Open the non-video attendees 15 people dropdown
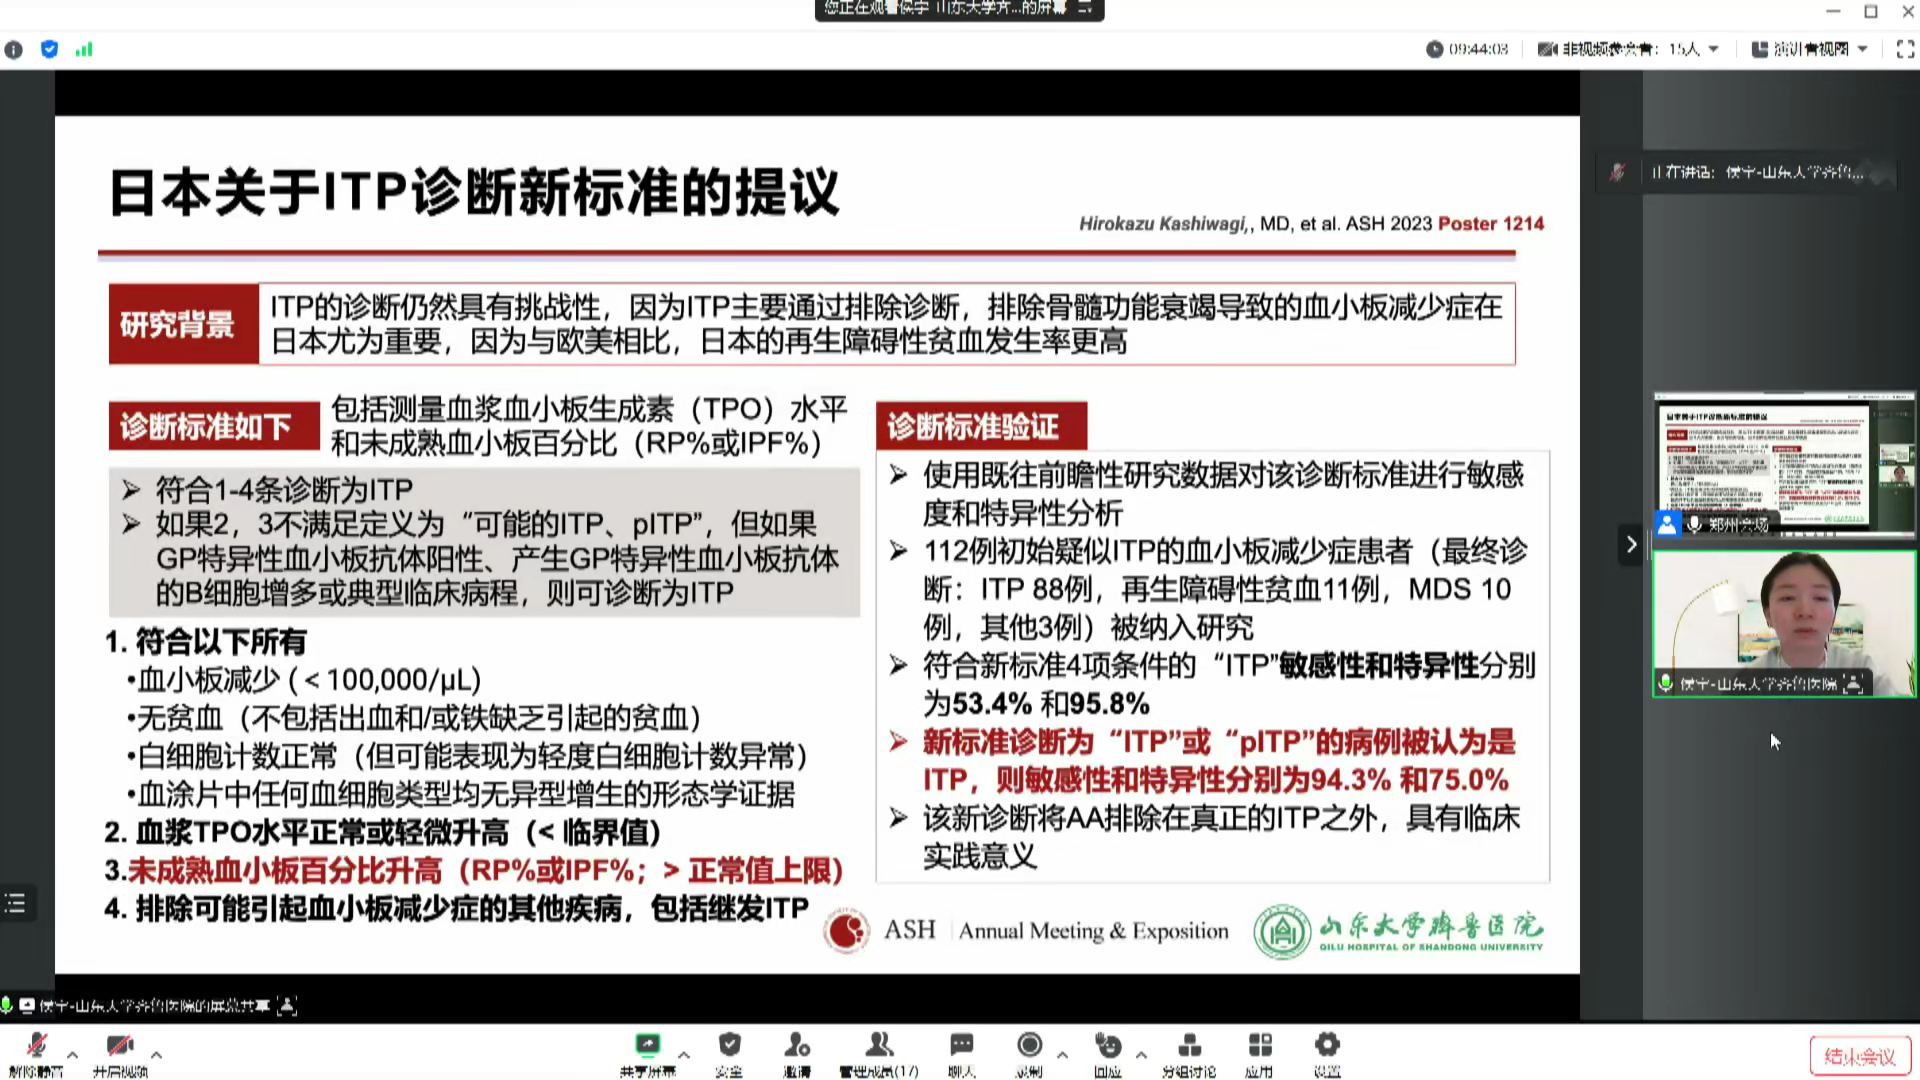The width and height of the screenshot is (1920, 1080). (x=1628, y=49)
